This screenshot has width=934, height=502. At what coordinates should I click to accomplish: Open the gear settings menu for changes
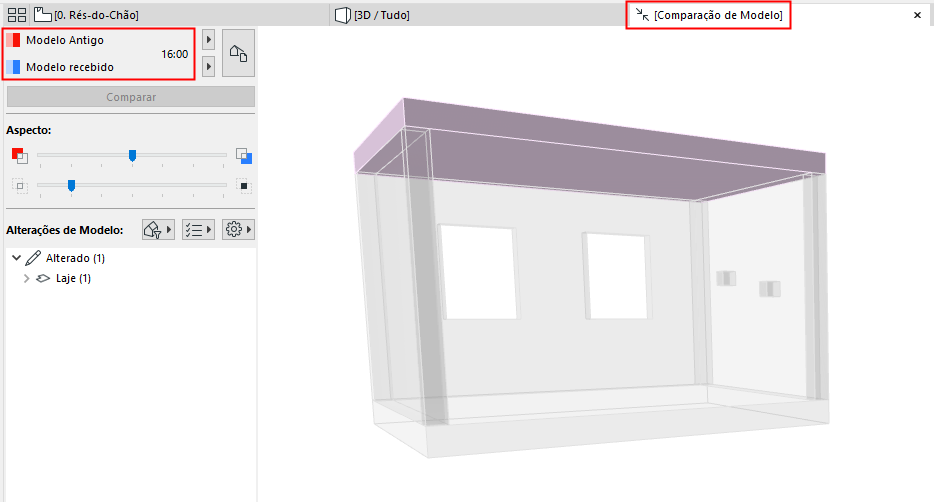click(238, 229)
